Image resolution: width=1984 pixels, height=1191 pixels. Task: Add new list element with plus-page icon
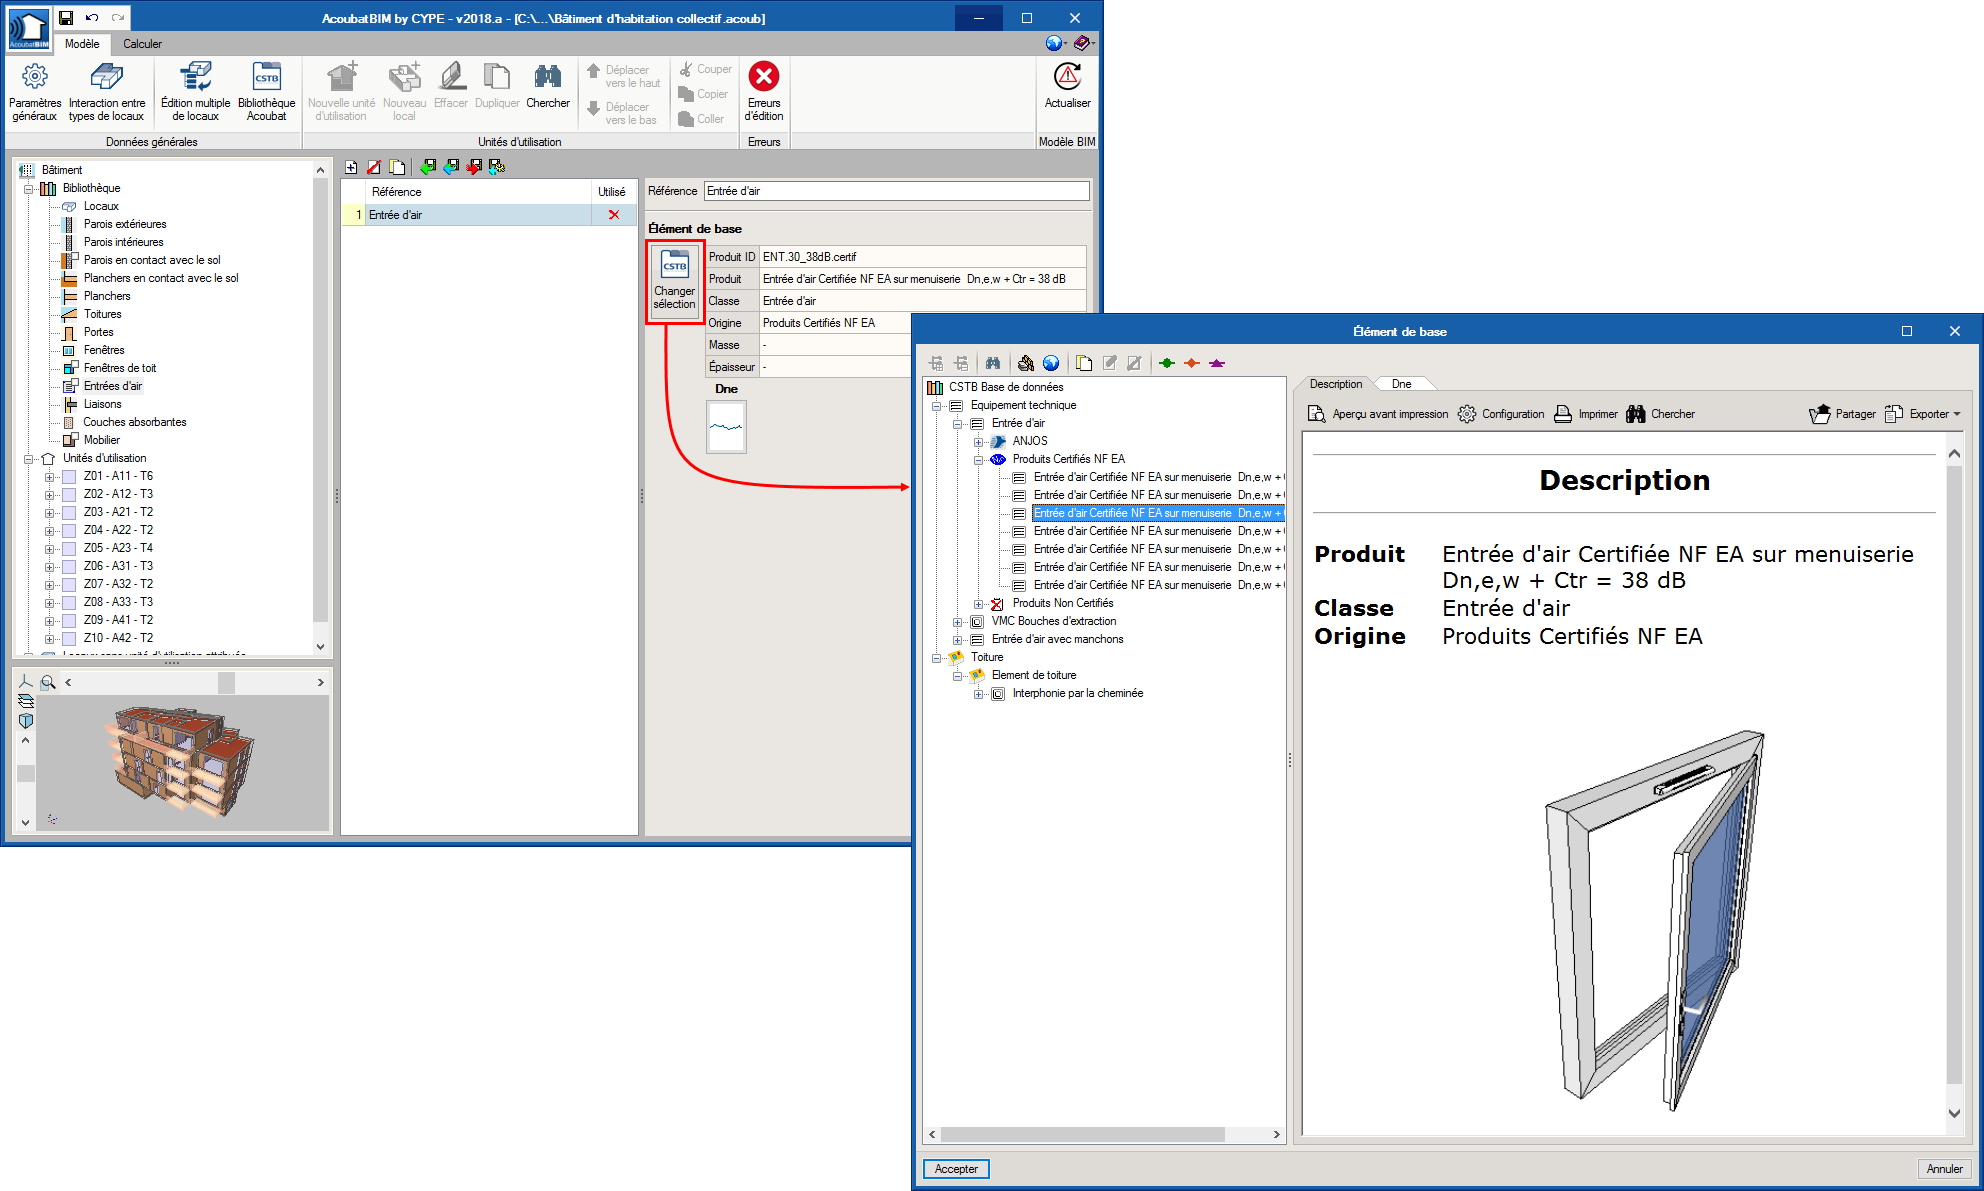click(351, 167)
